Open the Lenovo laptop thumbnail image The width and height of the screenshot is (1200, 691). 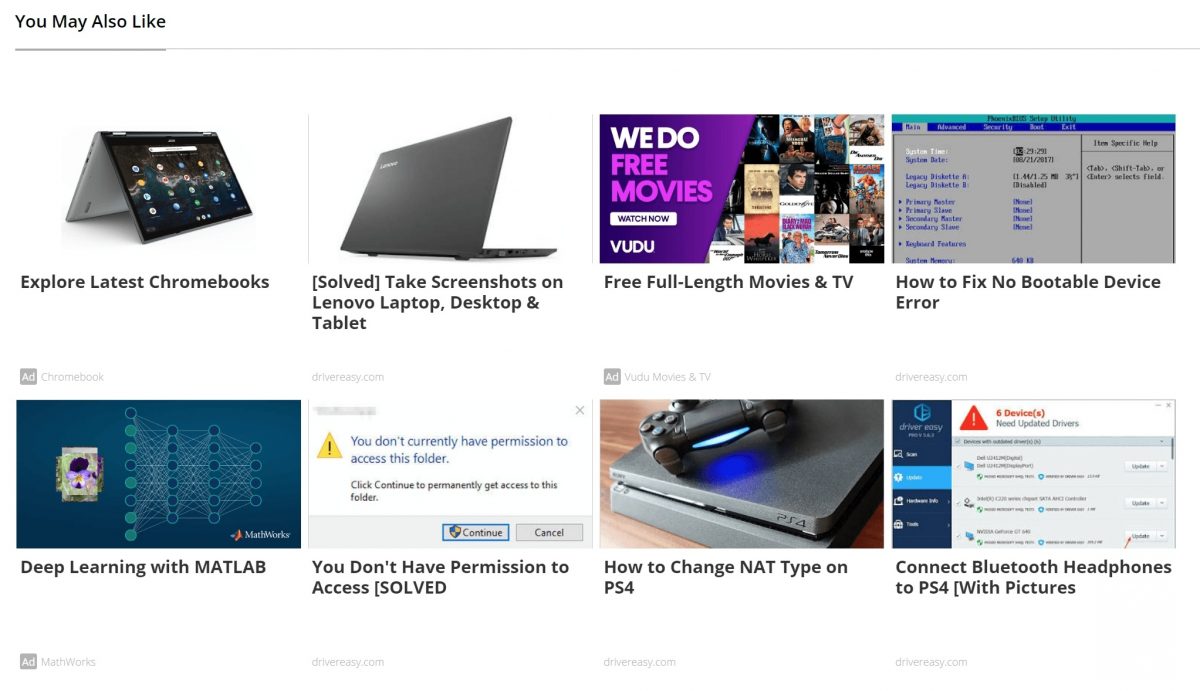click(x=450, y=188)
